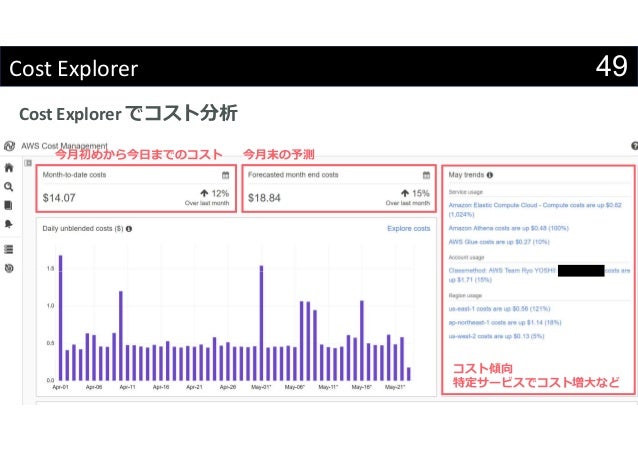Click info icon beside Daily unblended costs
The image size is (638, 452).
(129, 229)
